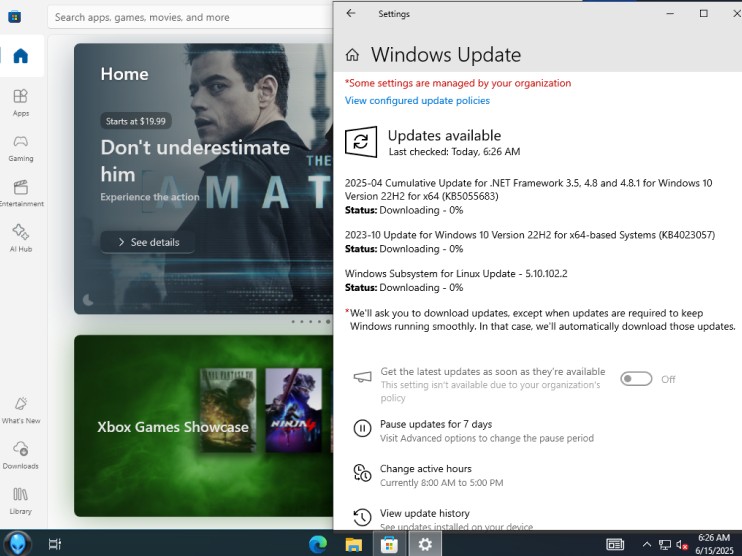742x556 pixels.
Task: Open View configured update policies link
Action: [417, 100]
